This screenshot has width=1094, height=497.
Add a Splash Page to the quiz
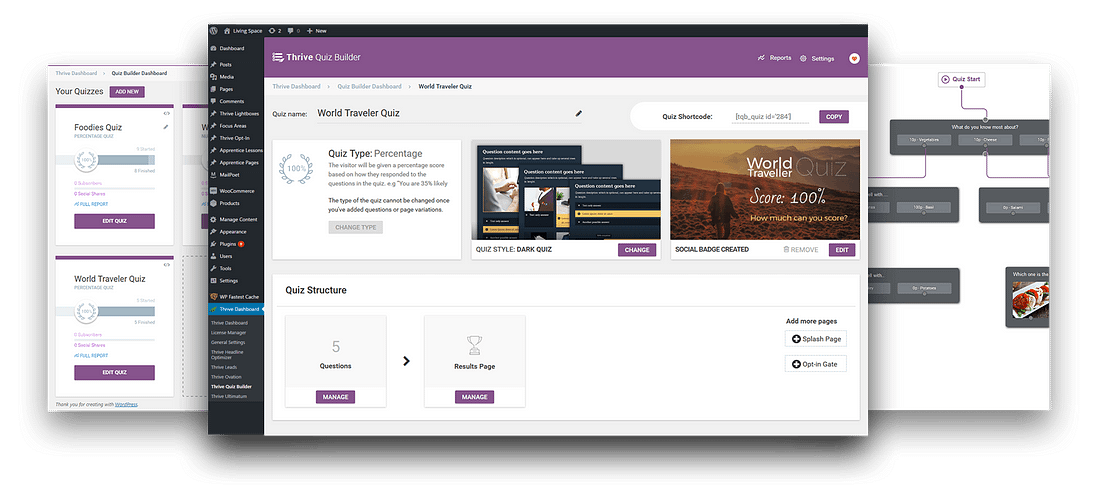tap(816, 339)
